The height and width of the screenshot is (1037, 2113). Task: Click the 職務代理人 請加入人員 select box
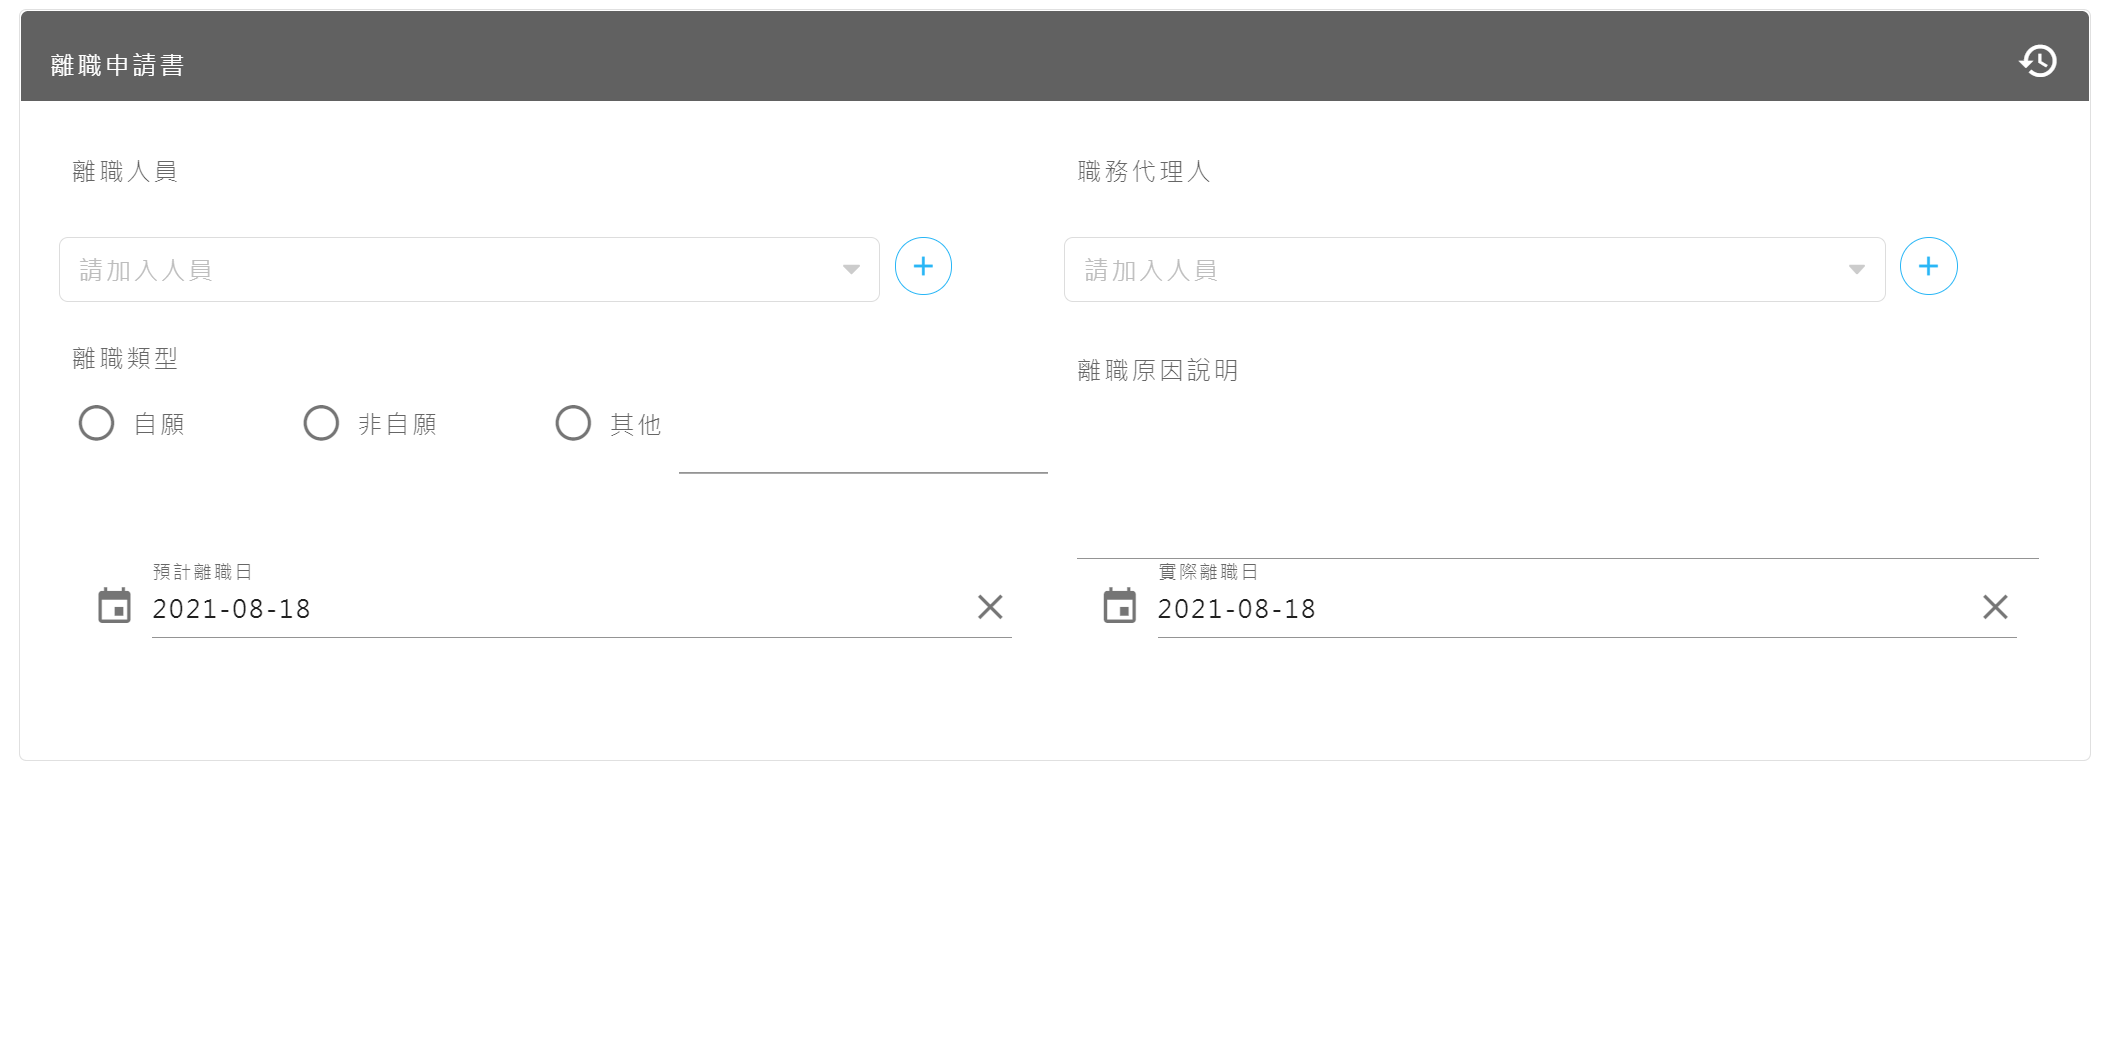coord(1455,270)
